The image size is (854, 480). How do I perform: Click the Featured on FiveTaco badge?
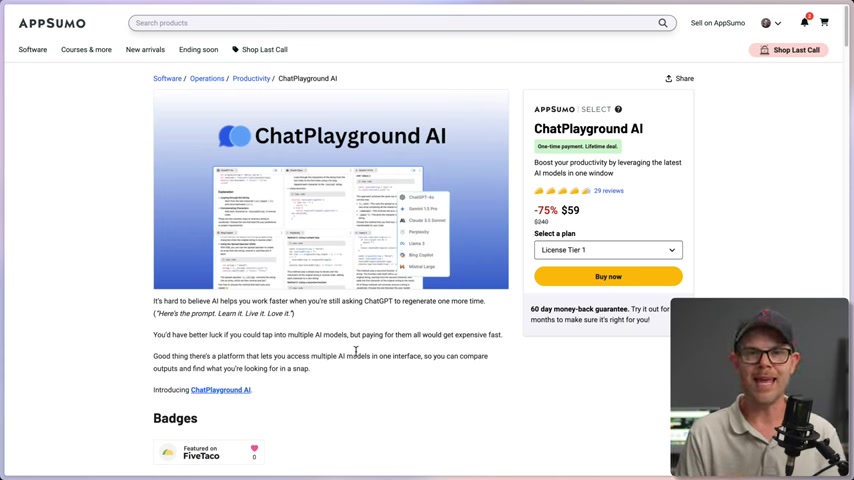click(x=209, y=452)
